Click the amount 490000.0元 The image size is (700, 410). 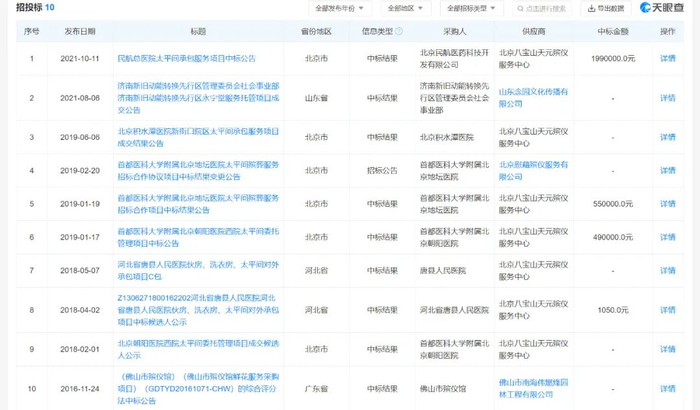point(613,237)
